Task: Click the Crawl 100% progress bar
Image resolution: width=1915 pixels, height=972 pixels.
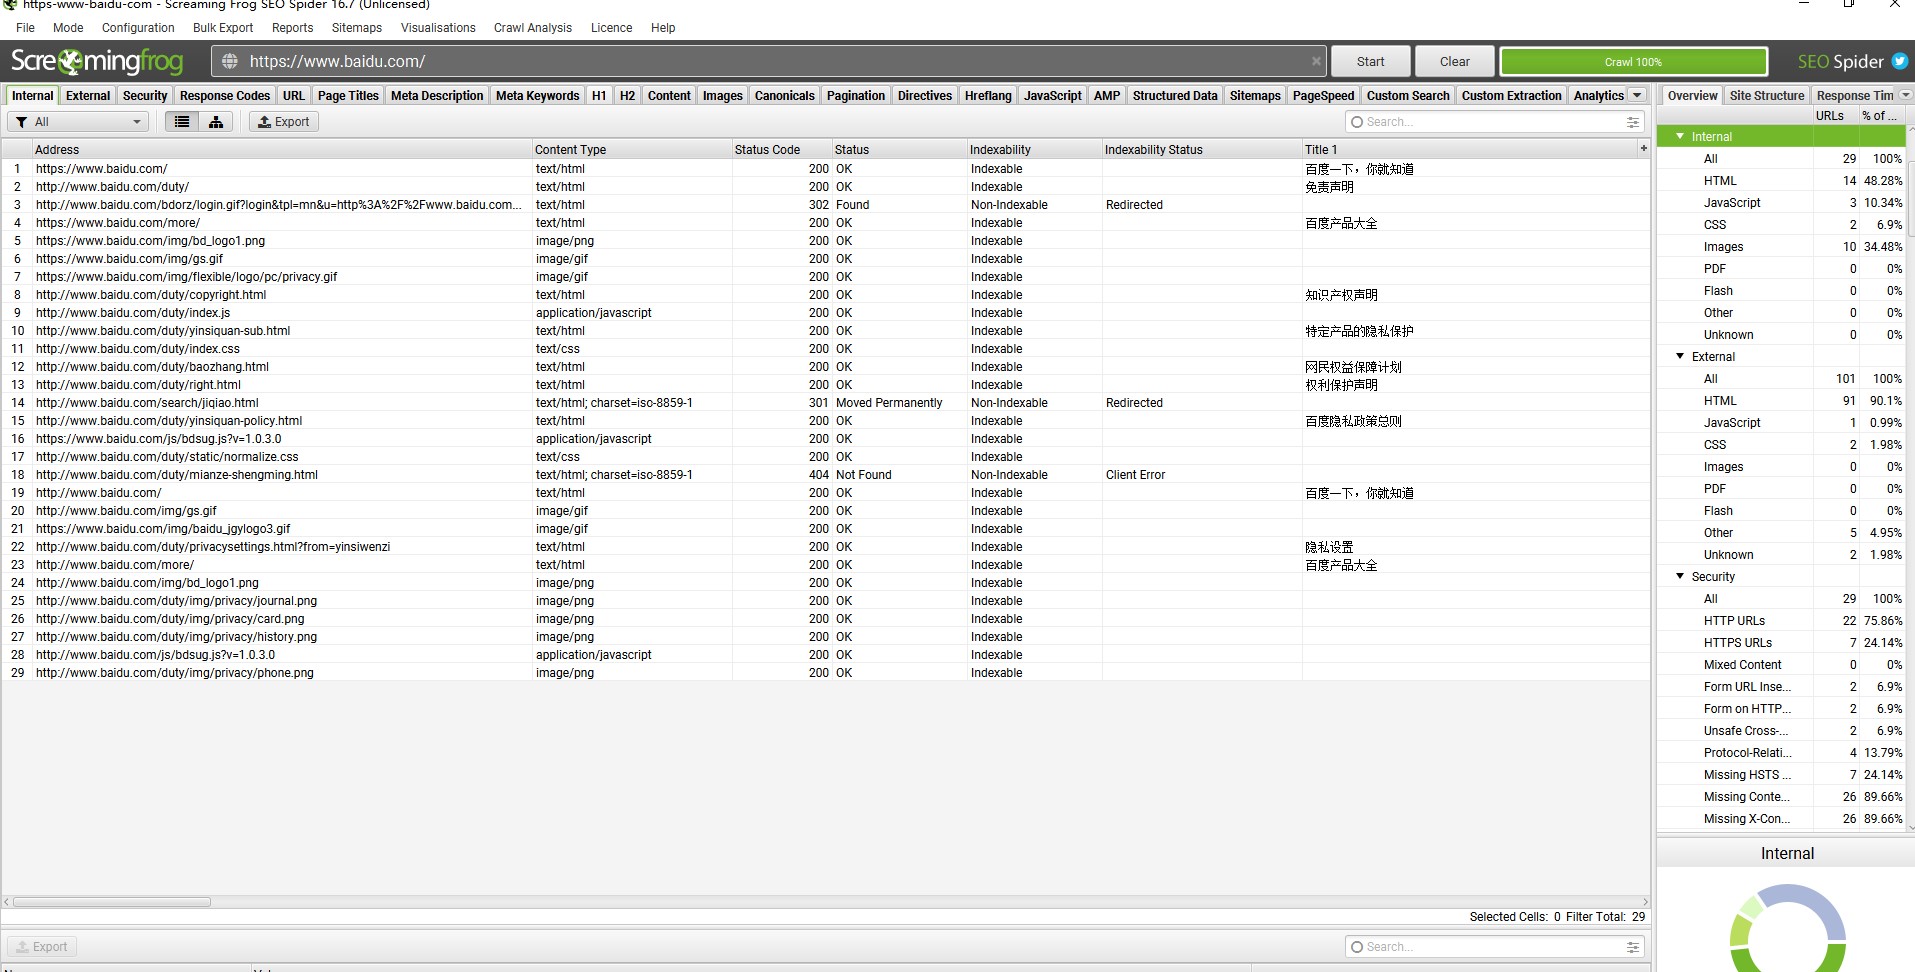Action: 1634,61
